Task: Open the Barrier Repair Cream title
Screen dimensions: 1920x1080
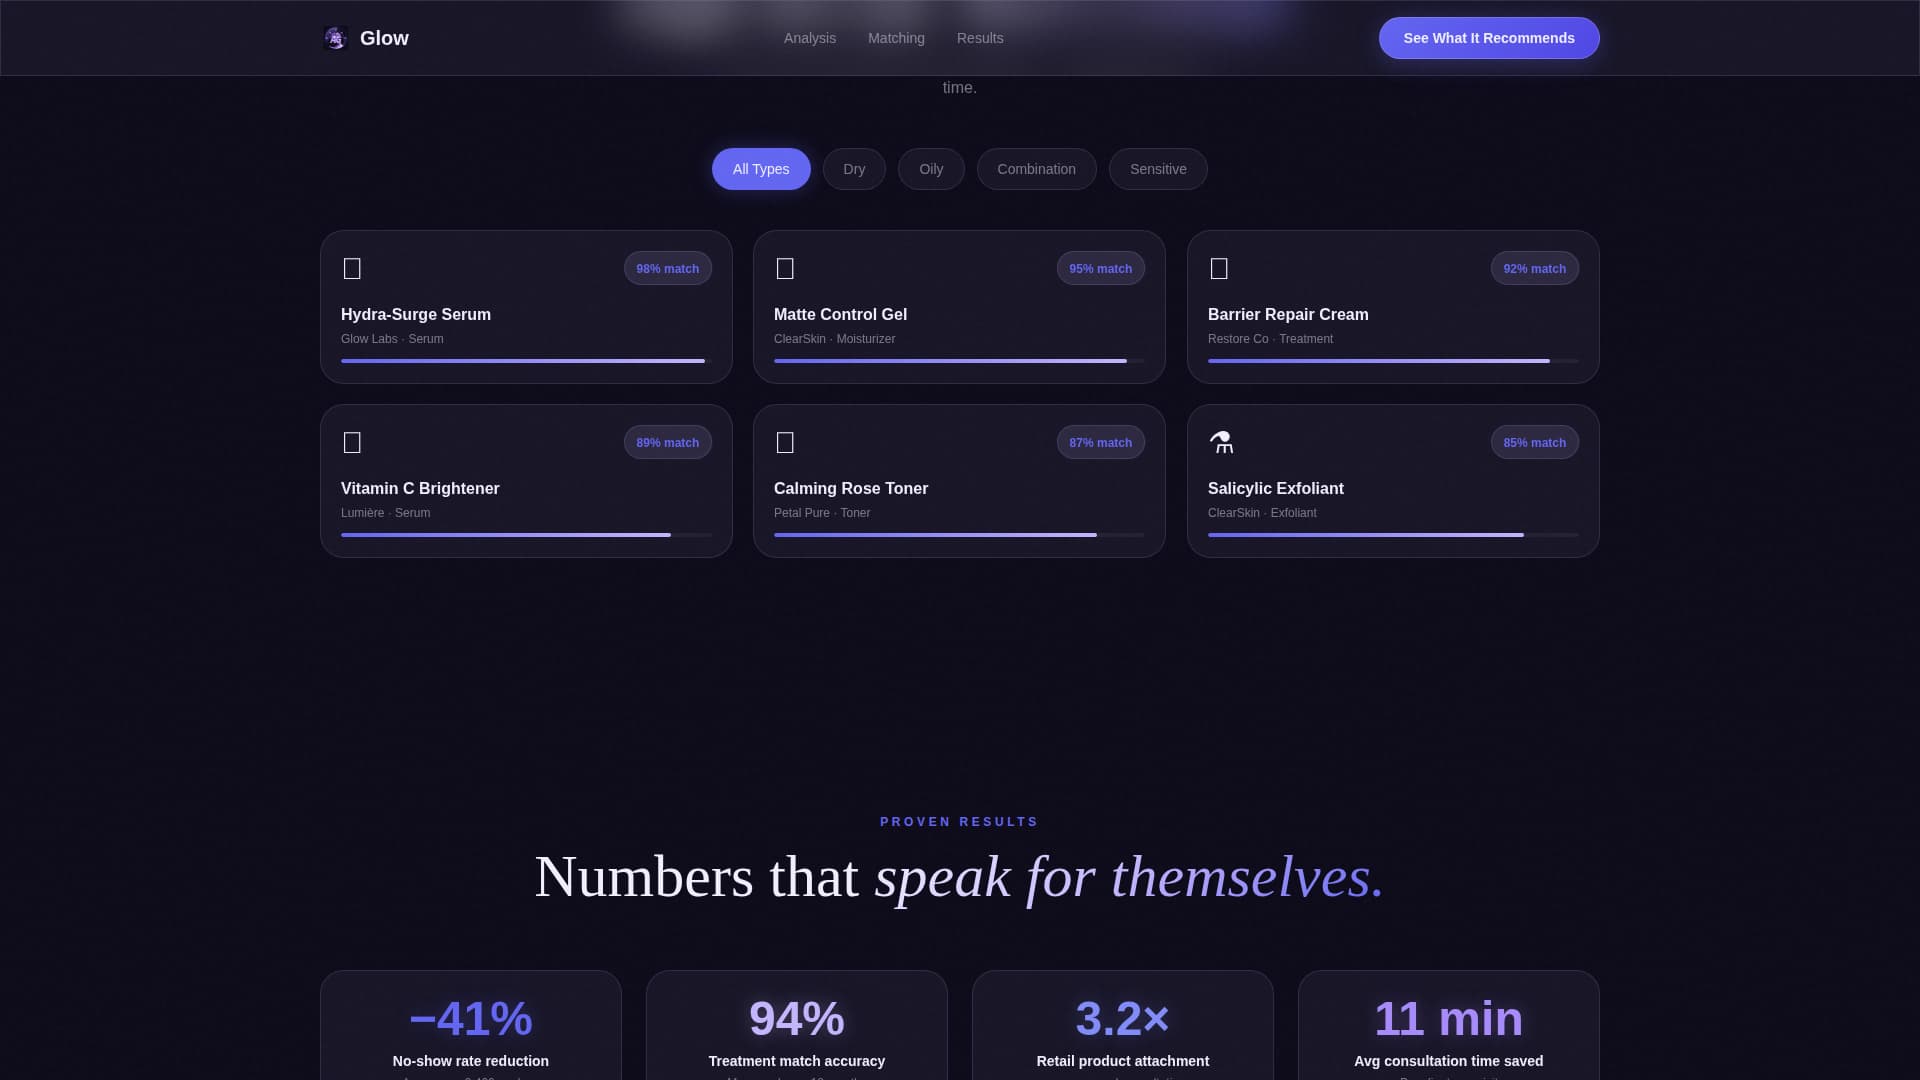Action: [1288, 314]
